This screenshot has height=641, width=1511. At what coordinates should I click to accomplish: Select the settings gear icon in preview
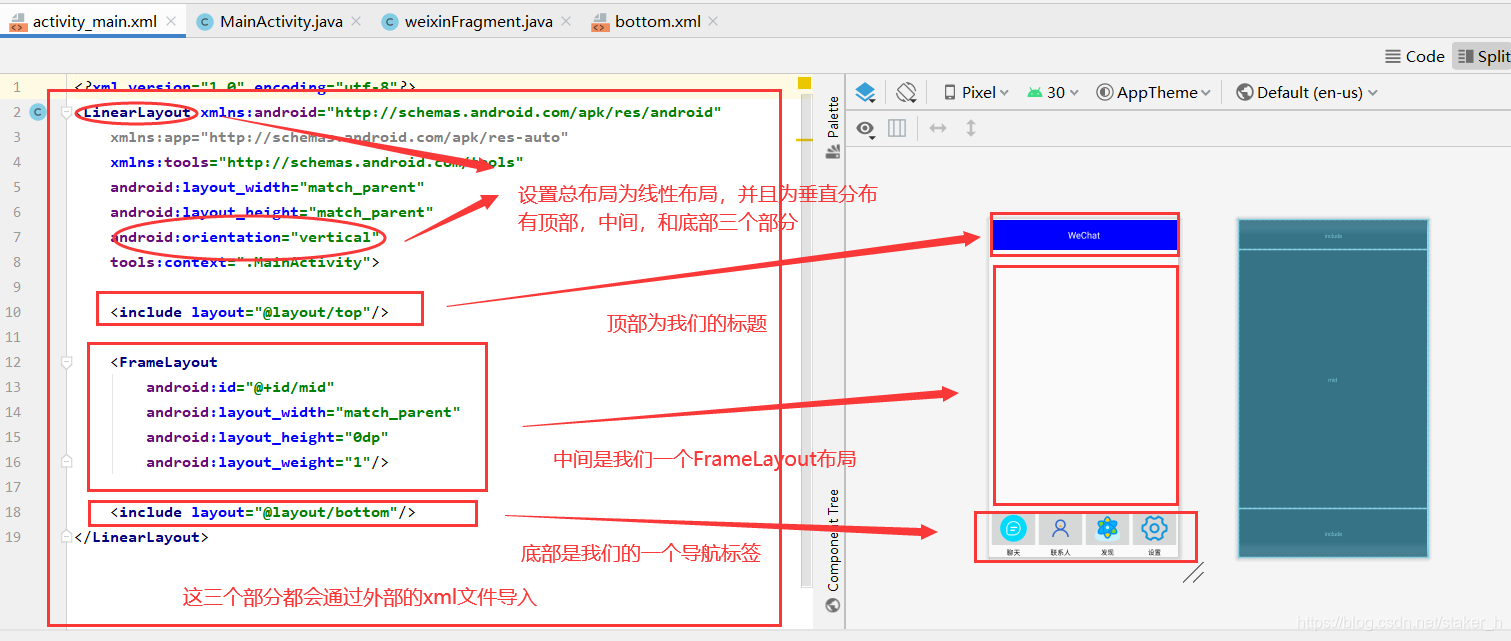tap(1154, 529)
